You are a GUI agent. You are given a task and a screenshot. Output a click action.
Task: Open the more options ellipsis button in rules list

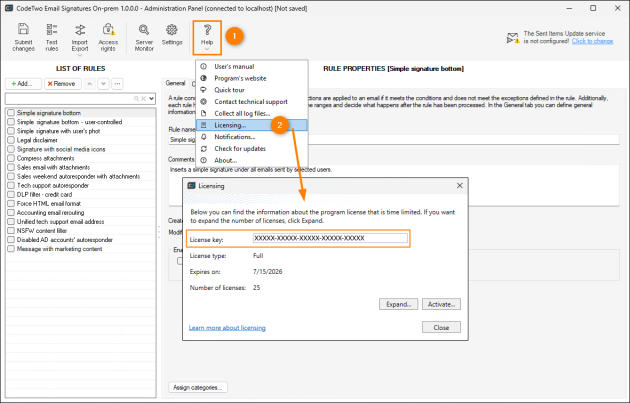117,84
